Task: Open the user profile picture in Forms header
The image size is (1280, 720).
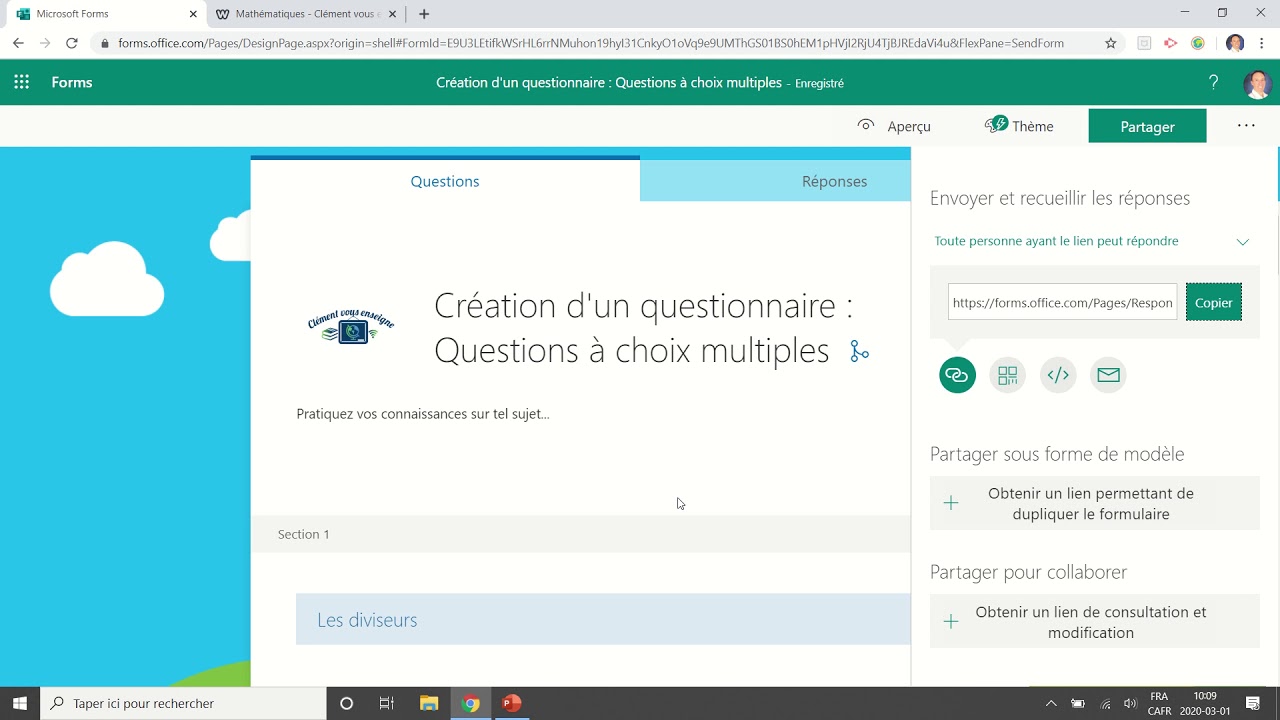Action: coord(1257,84)
